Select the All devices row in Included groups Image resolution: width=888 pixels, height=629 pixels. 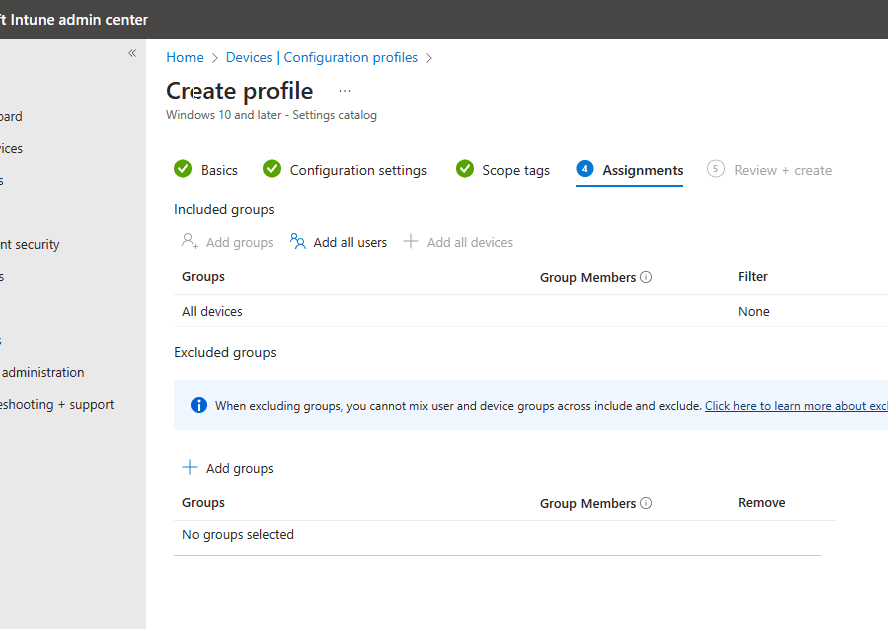click(212, 311)
